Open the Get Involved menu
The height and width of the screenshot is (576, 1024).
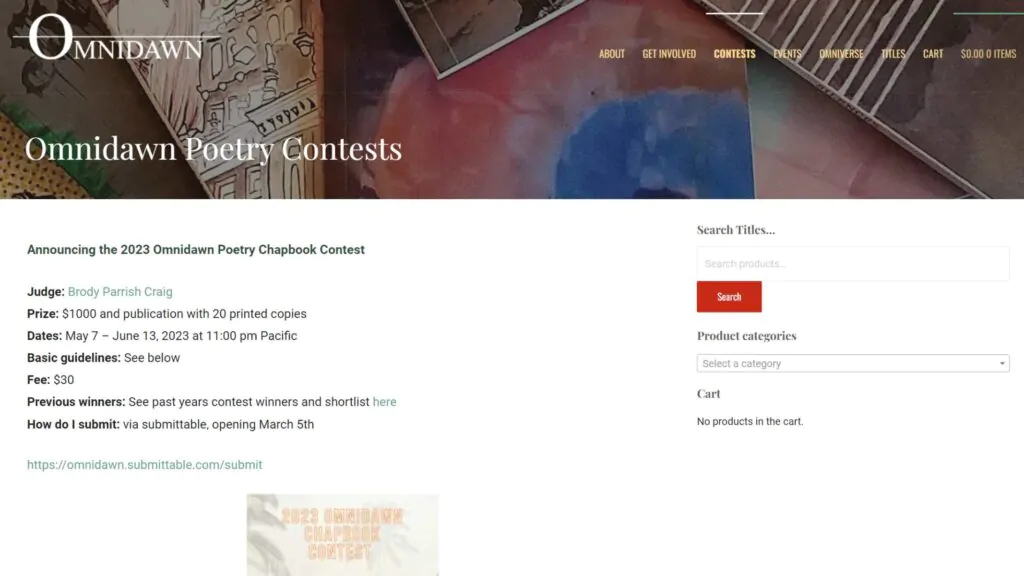pyautogui.click(x=669, y=54)
